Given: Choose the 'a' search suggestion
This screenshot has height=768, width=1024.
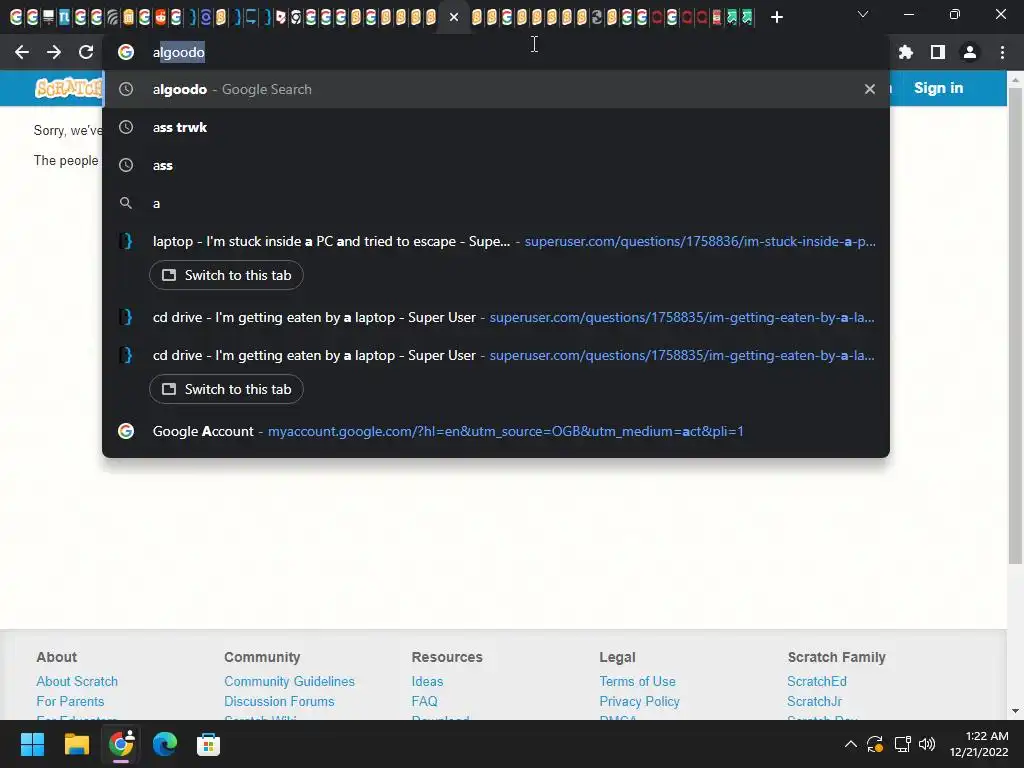Looking at the screenshot, I should point(496,203).
